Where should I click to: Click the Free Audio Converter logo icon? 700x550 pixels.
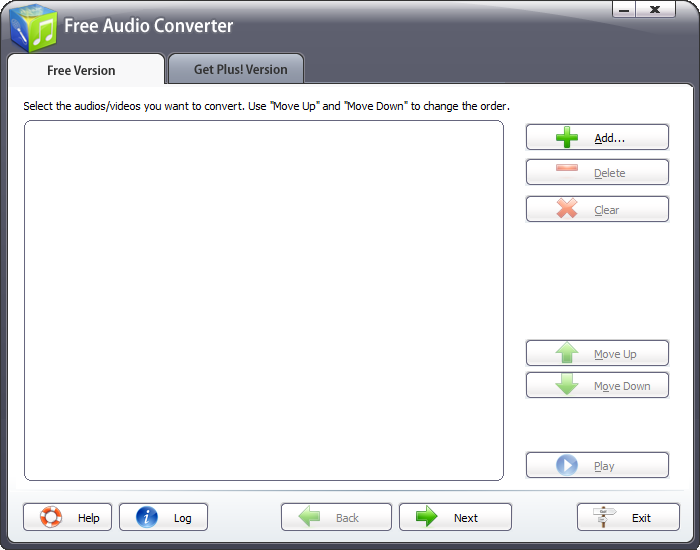click(x=33, y=28)
